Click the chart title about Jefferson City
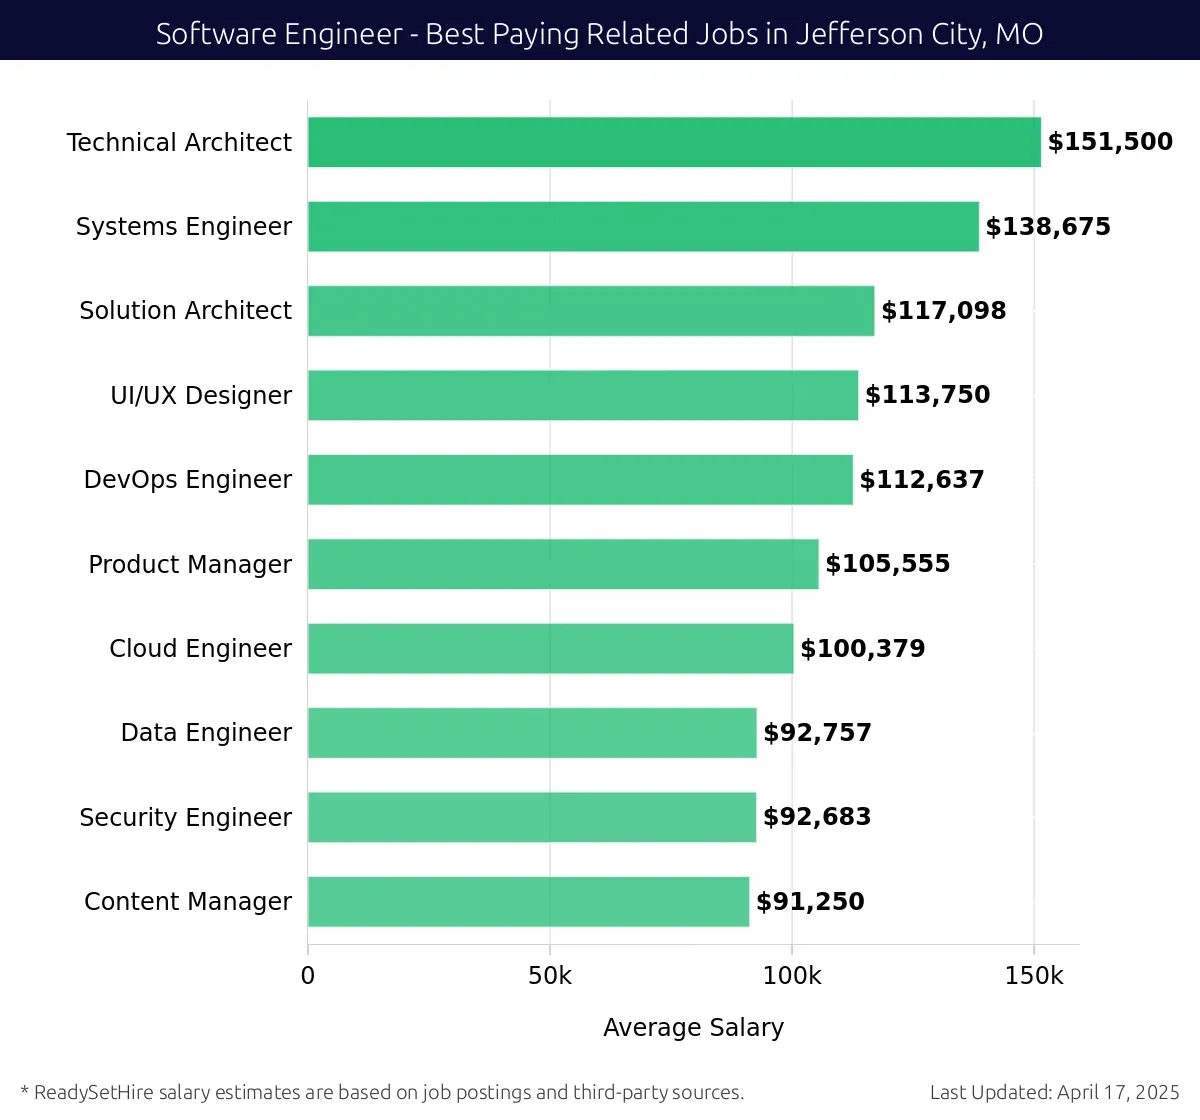Image resolution: width=1200 pixels, height=1120 pixels. pyautogui.click(x=600, y=34)
